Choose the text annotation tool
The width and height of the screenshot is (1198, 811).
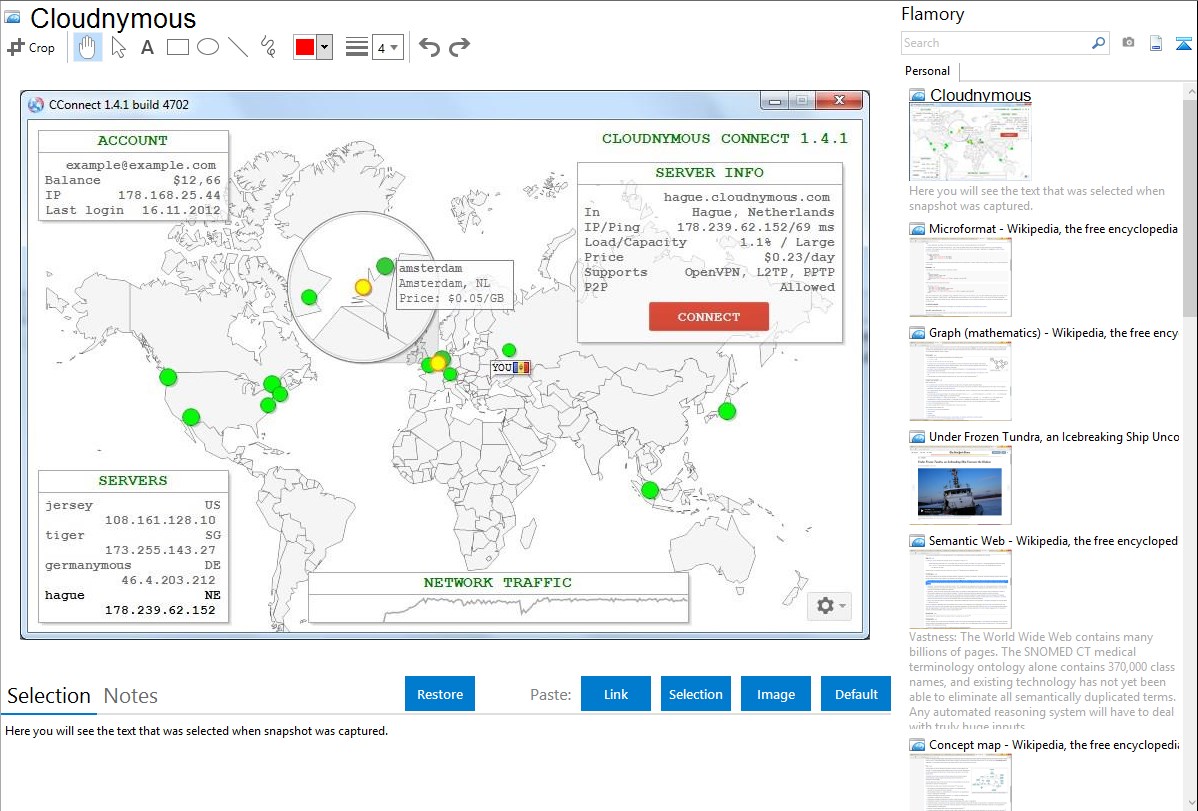coord(147,47)
